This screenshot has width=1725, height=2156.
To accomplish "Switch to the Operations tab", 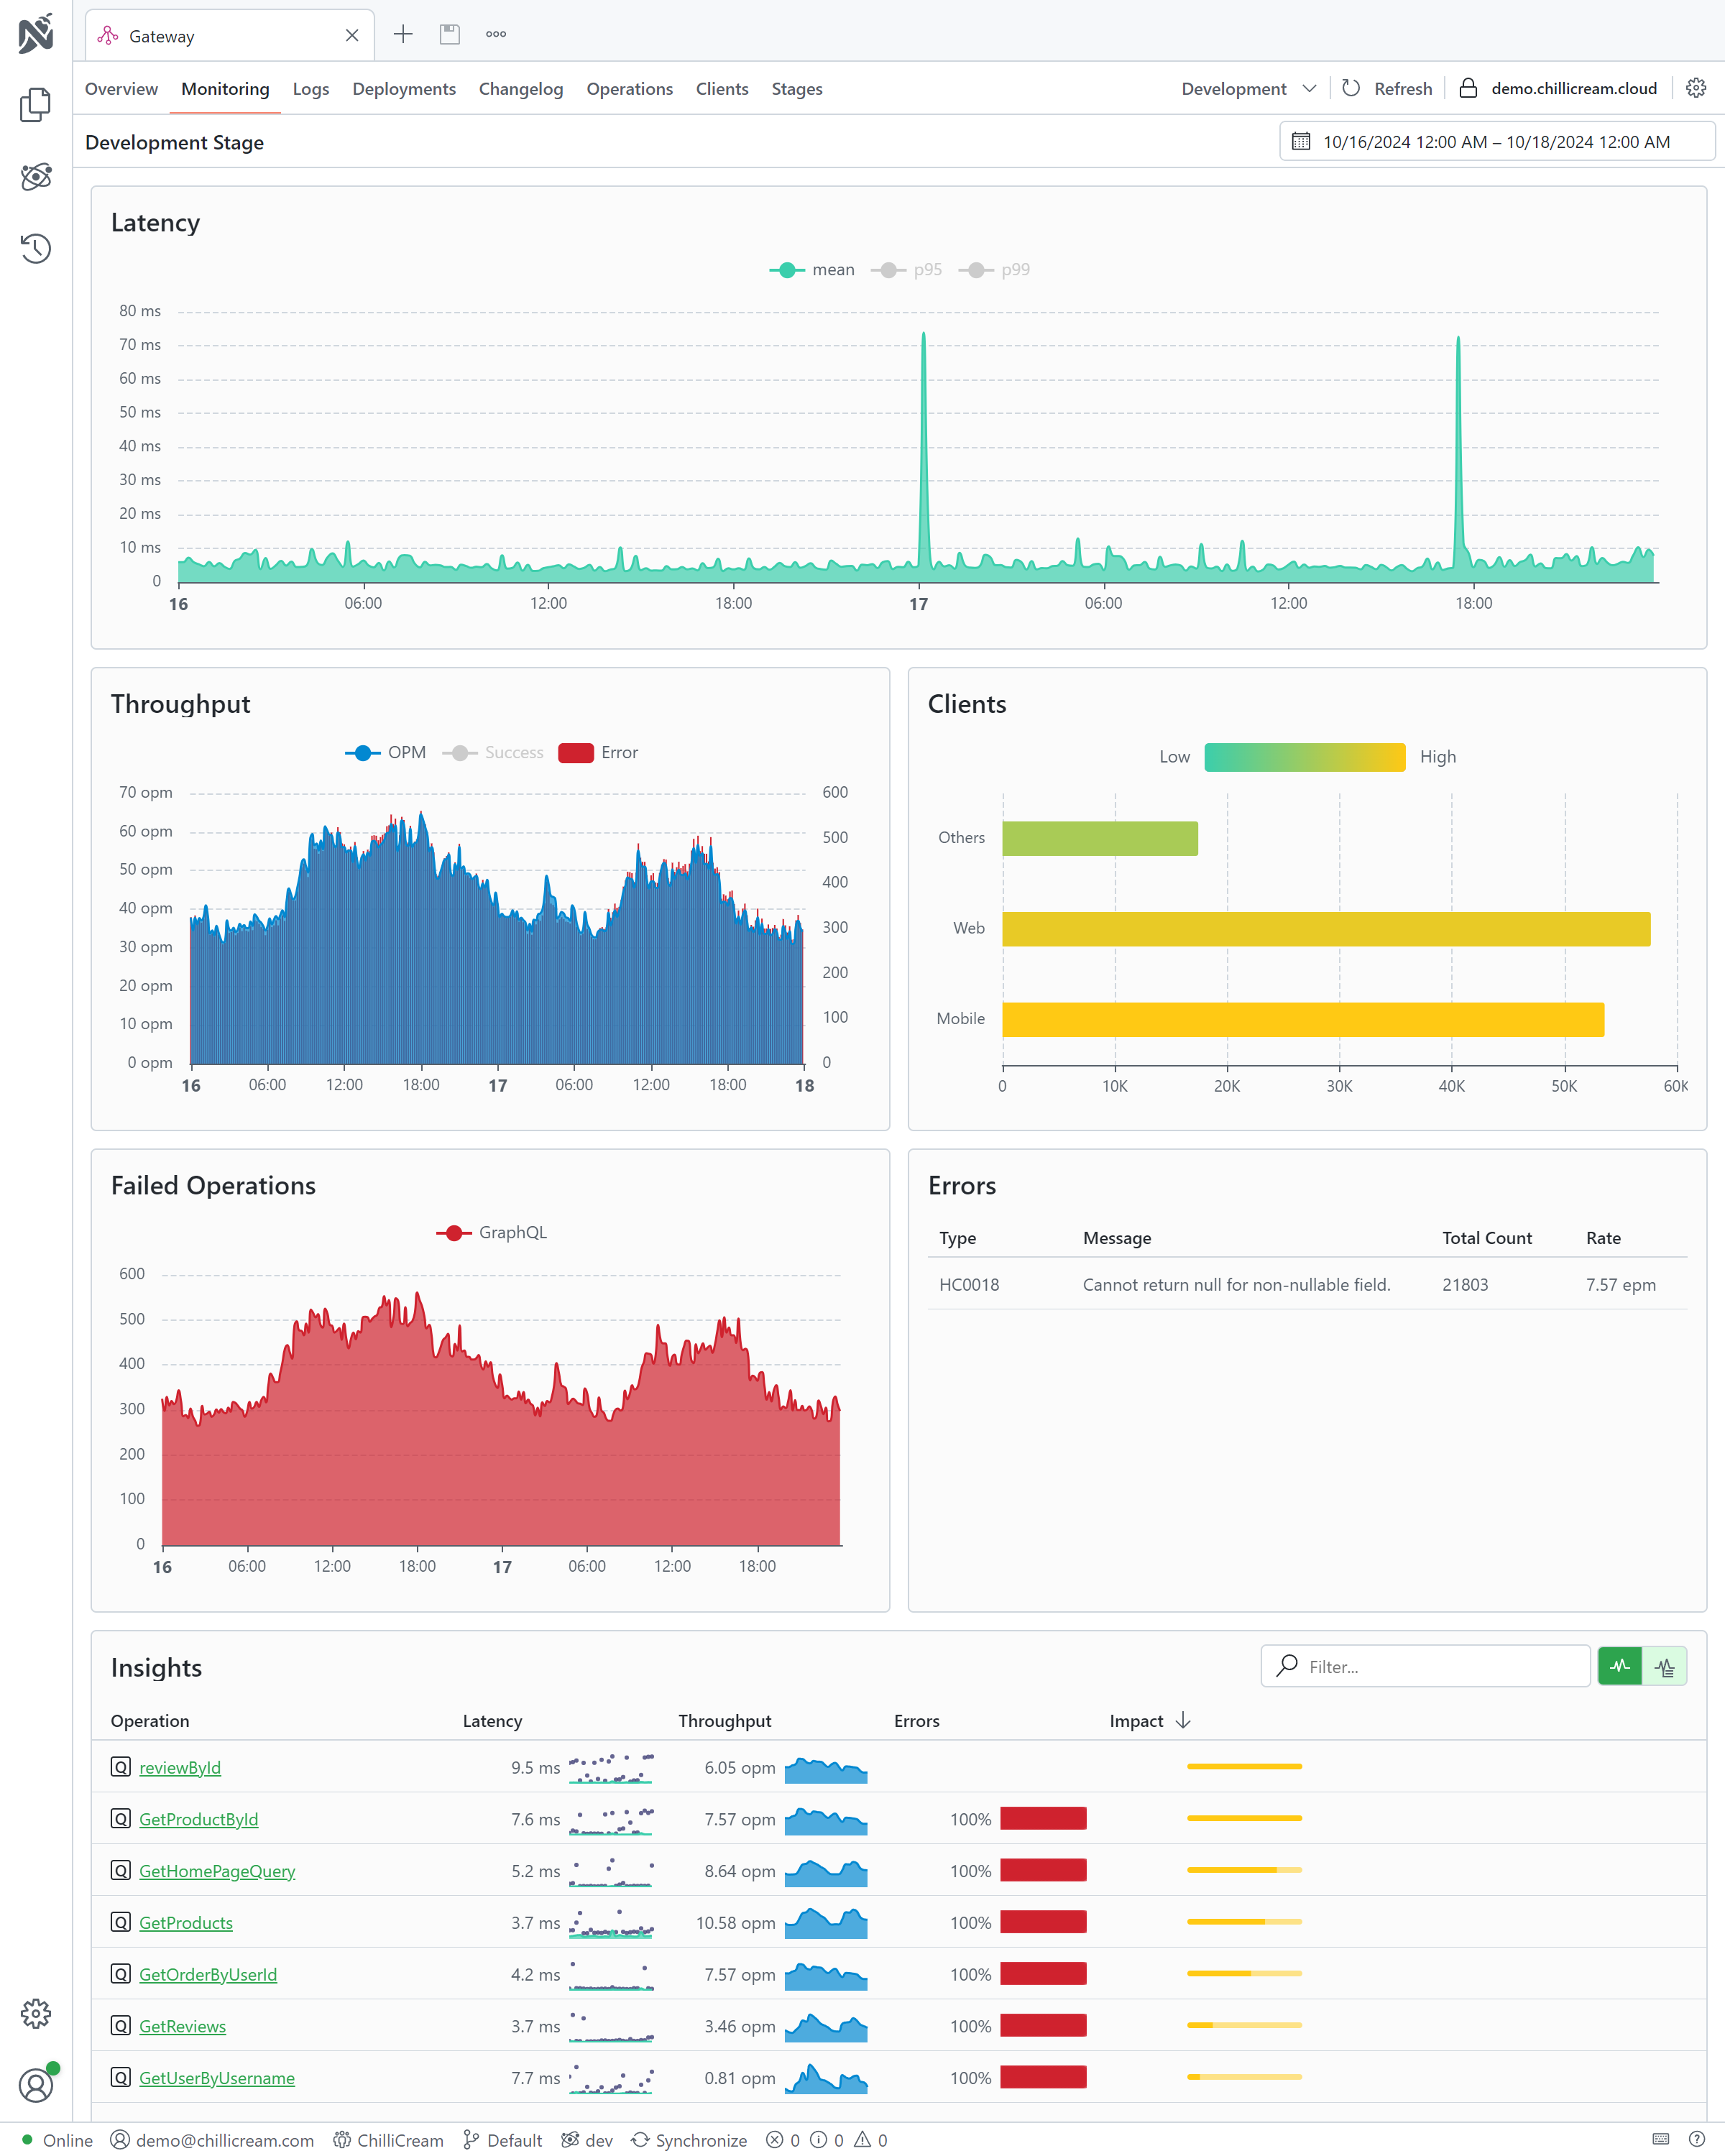I will click(x=629, y=89).
